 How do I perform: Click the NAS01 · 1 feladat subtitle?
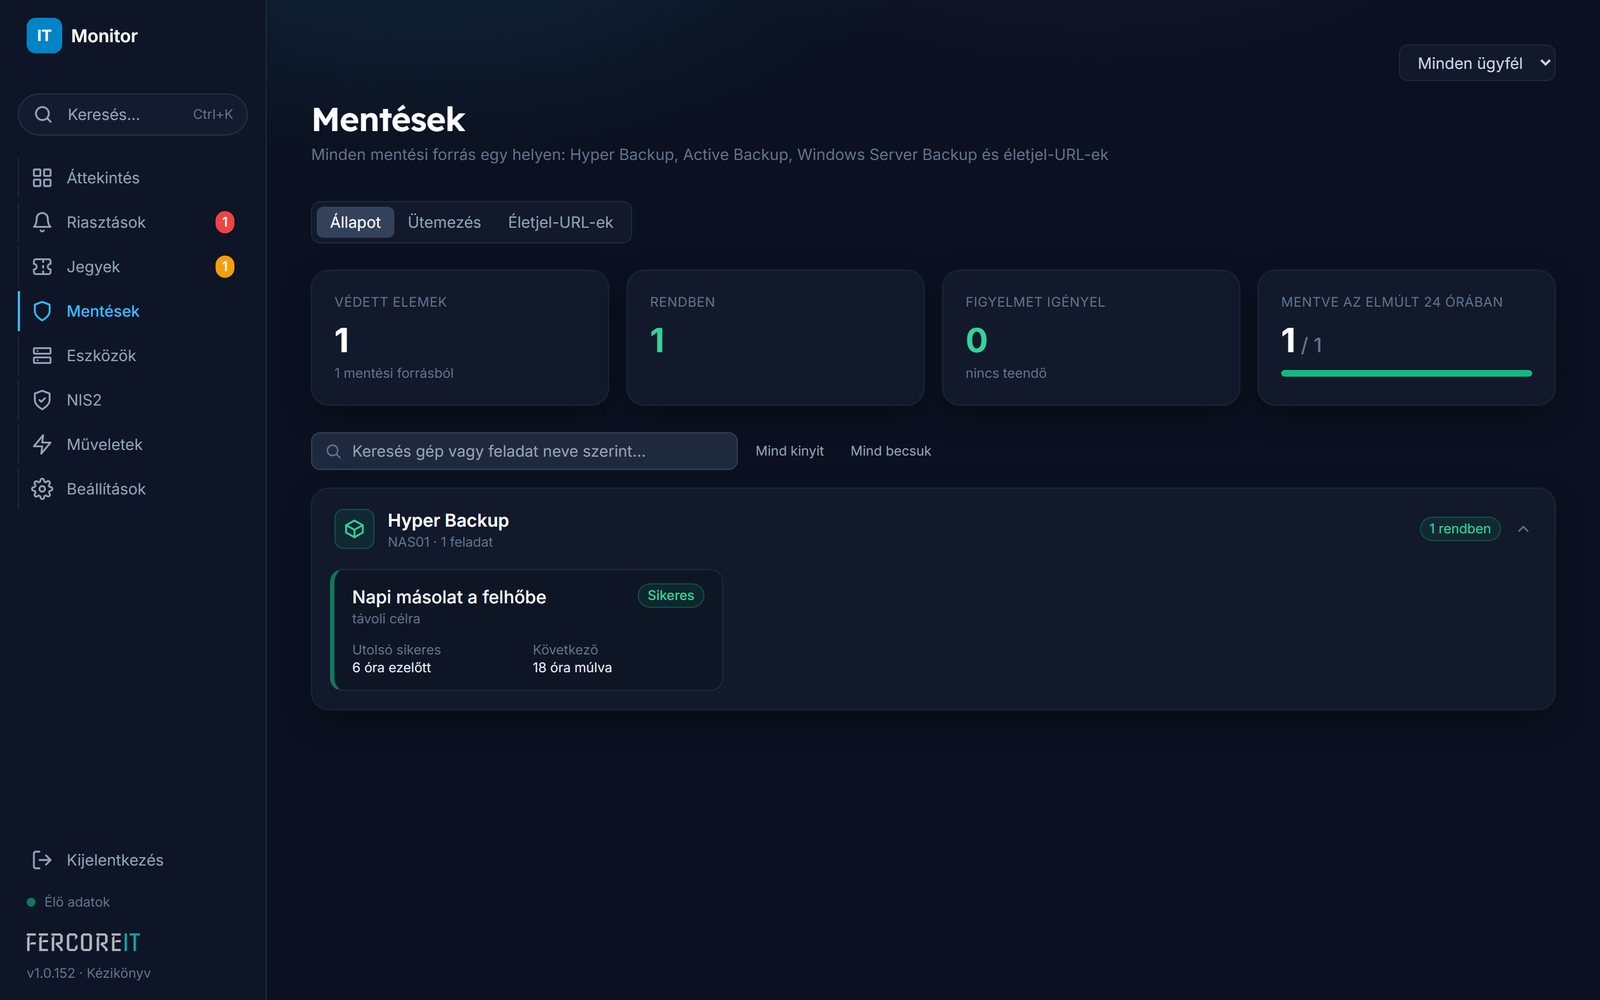tap(440, 542)
